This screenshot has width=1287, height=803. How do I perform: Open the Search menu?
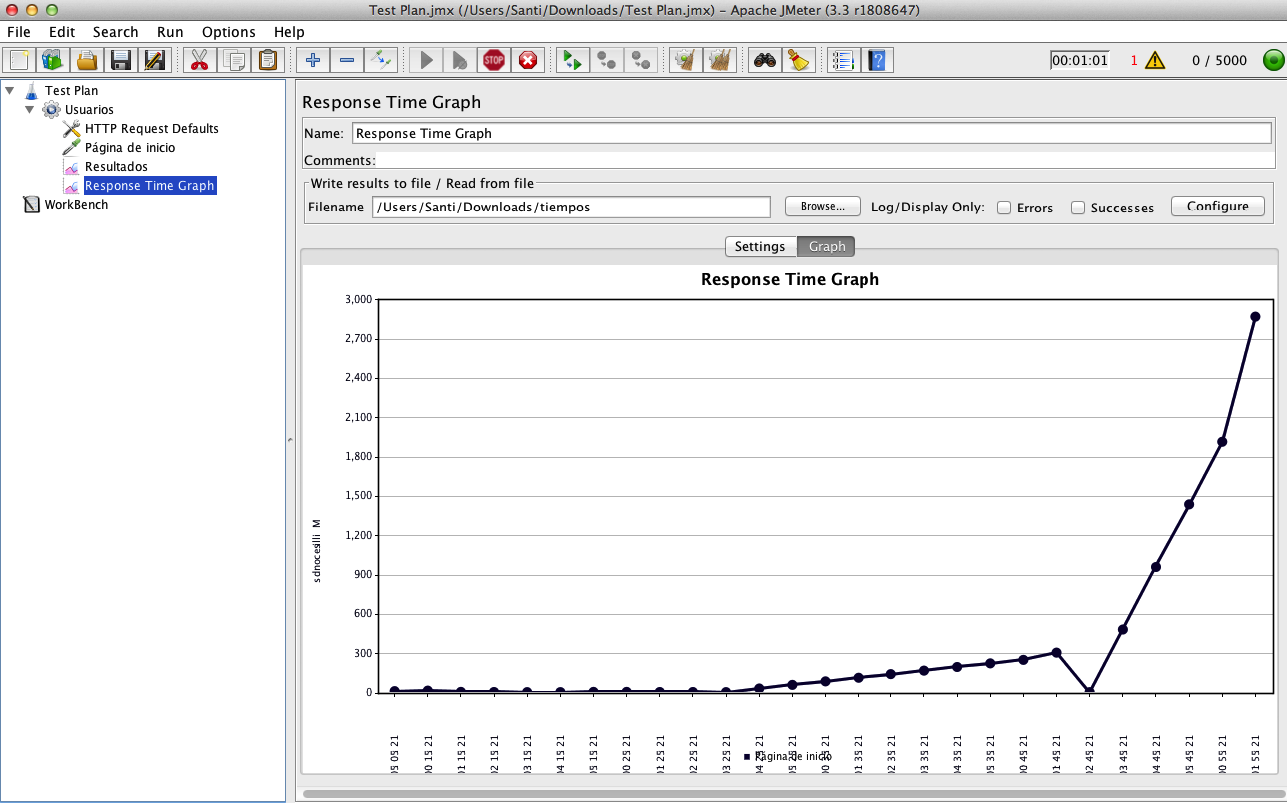point(115,32)
